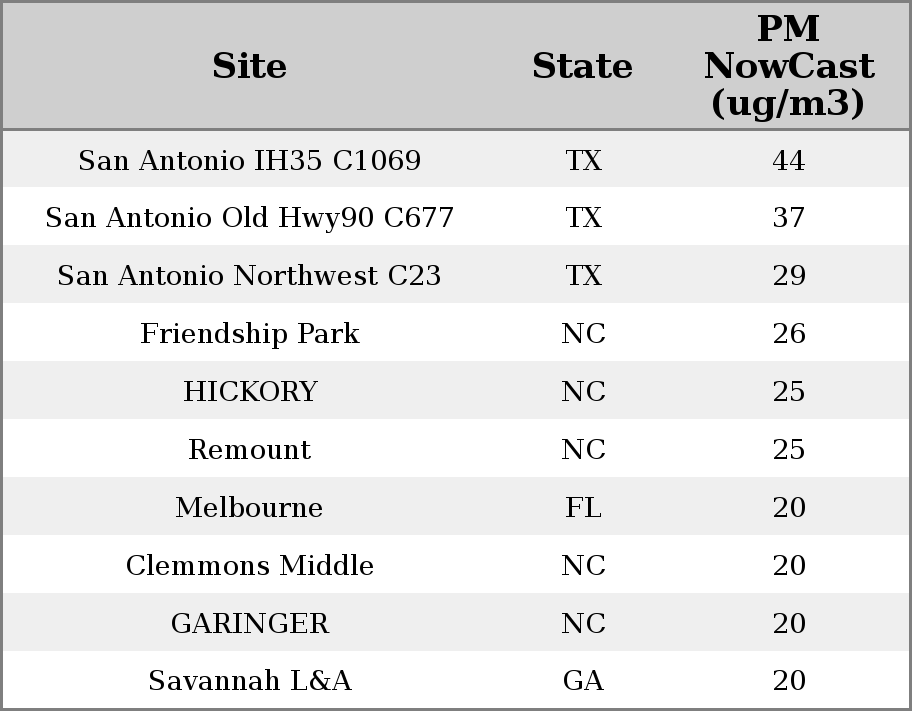Click the HICKORY site name

point(249,392)
